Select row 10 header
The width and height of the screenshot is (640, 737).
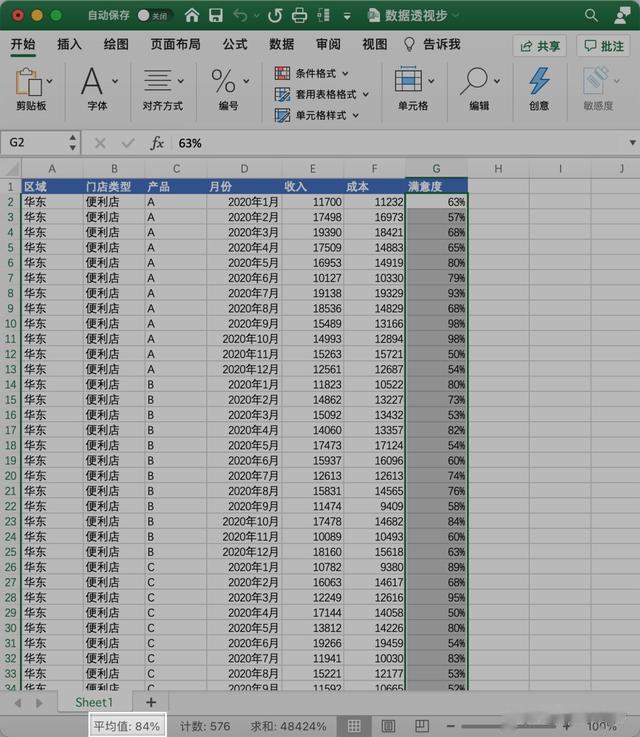point(10,324)
